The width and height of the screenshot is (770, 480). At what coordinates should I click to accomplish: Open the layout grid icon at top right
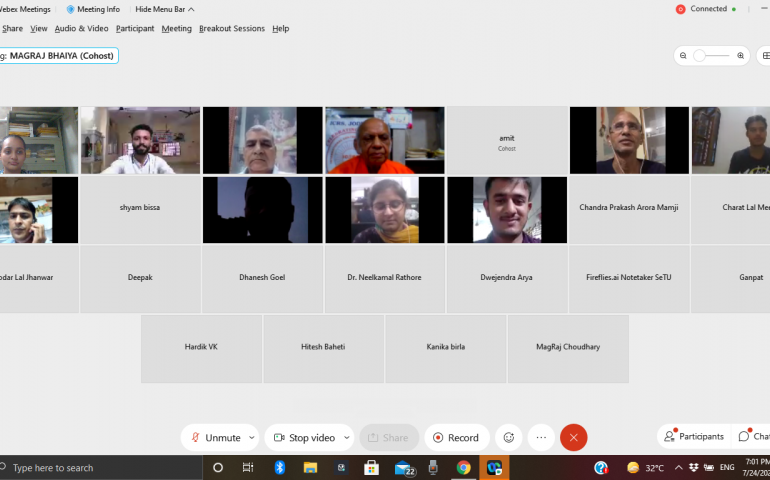tap(765, 56)
